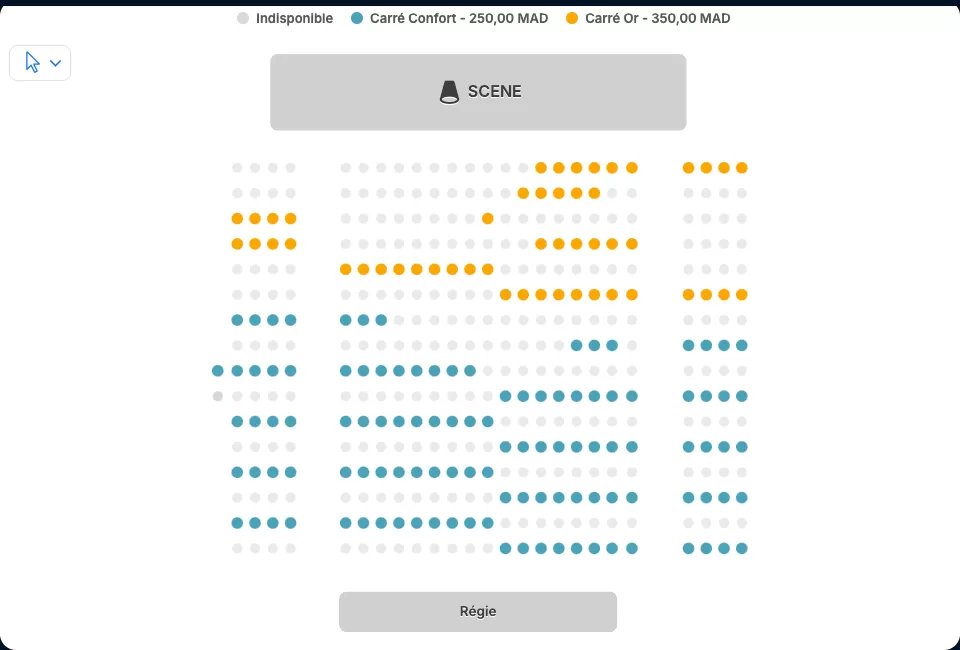The height and width of the screenshot is (650, 960).
Task: Click the Indisponible legend text
Action: point(294,18)
